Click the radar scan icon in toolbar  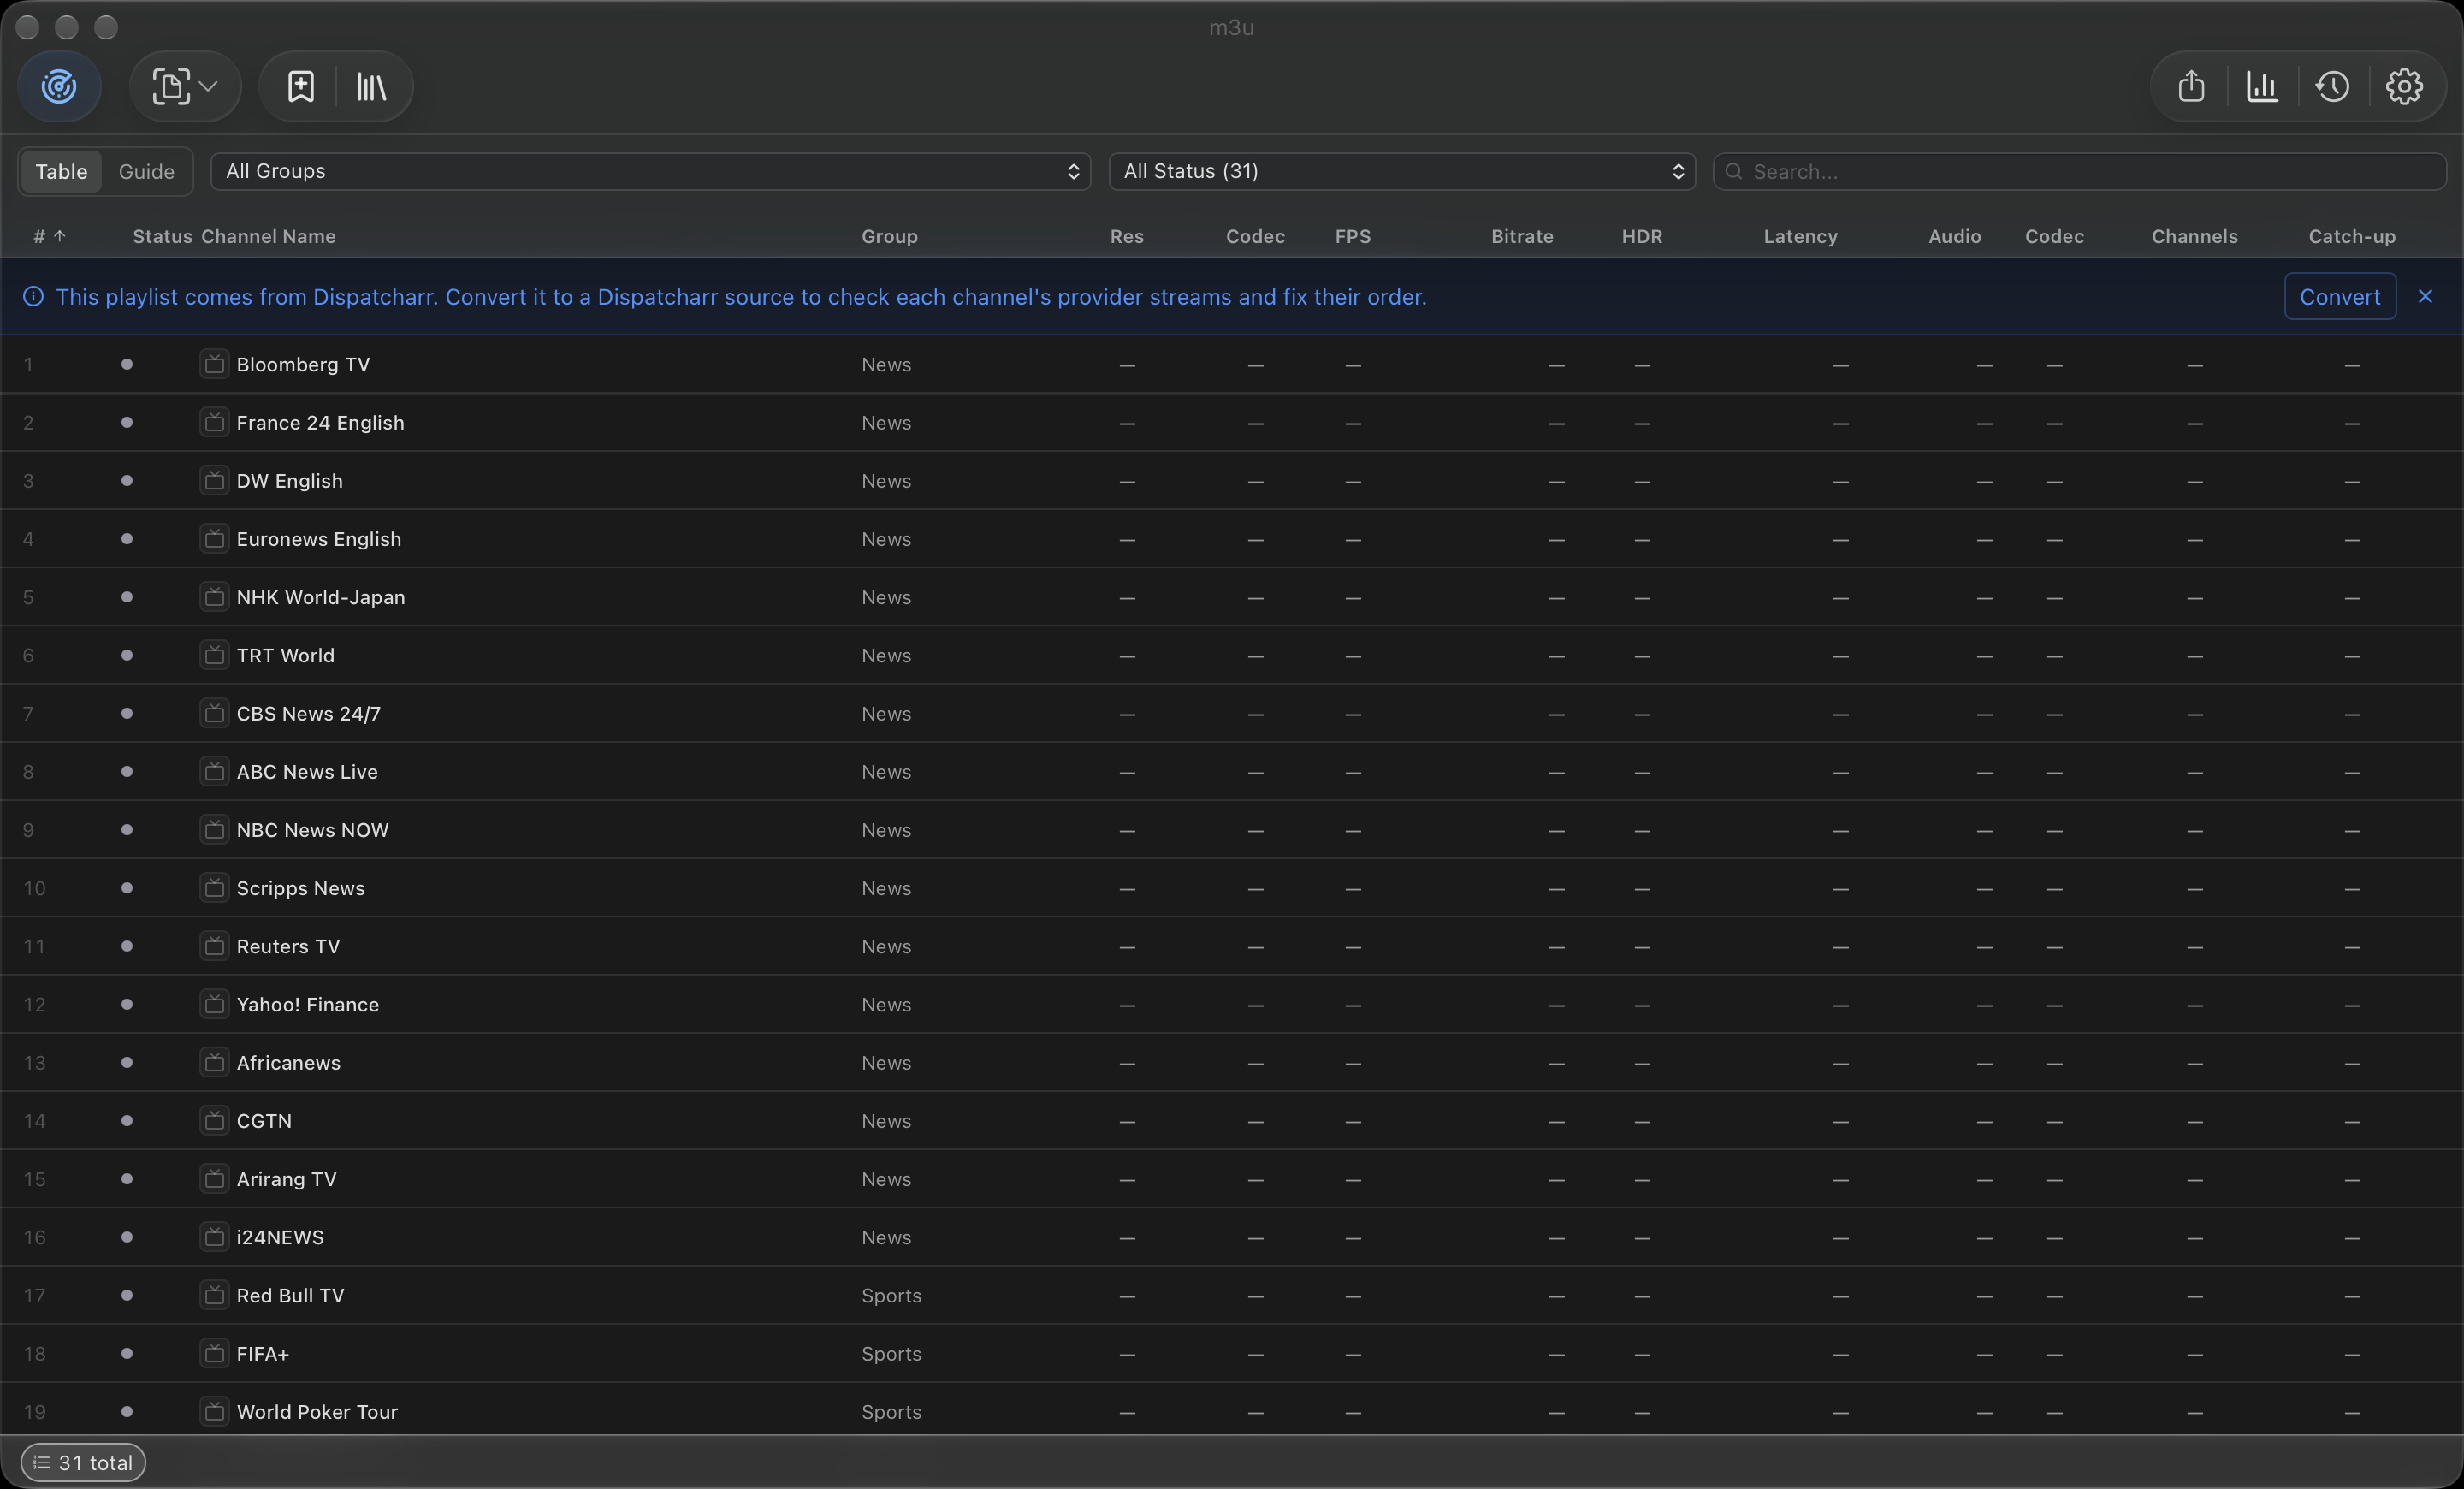[59, 86]
